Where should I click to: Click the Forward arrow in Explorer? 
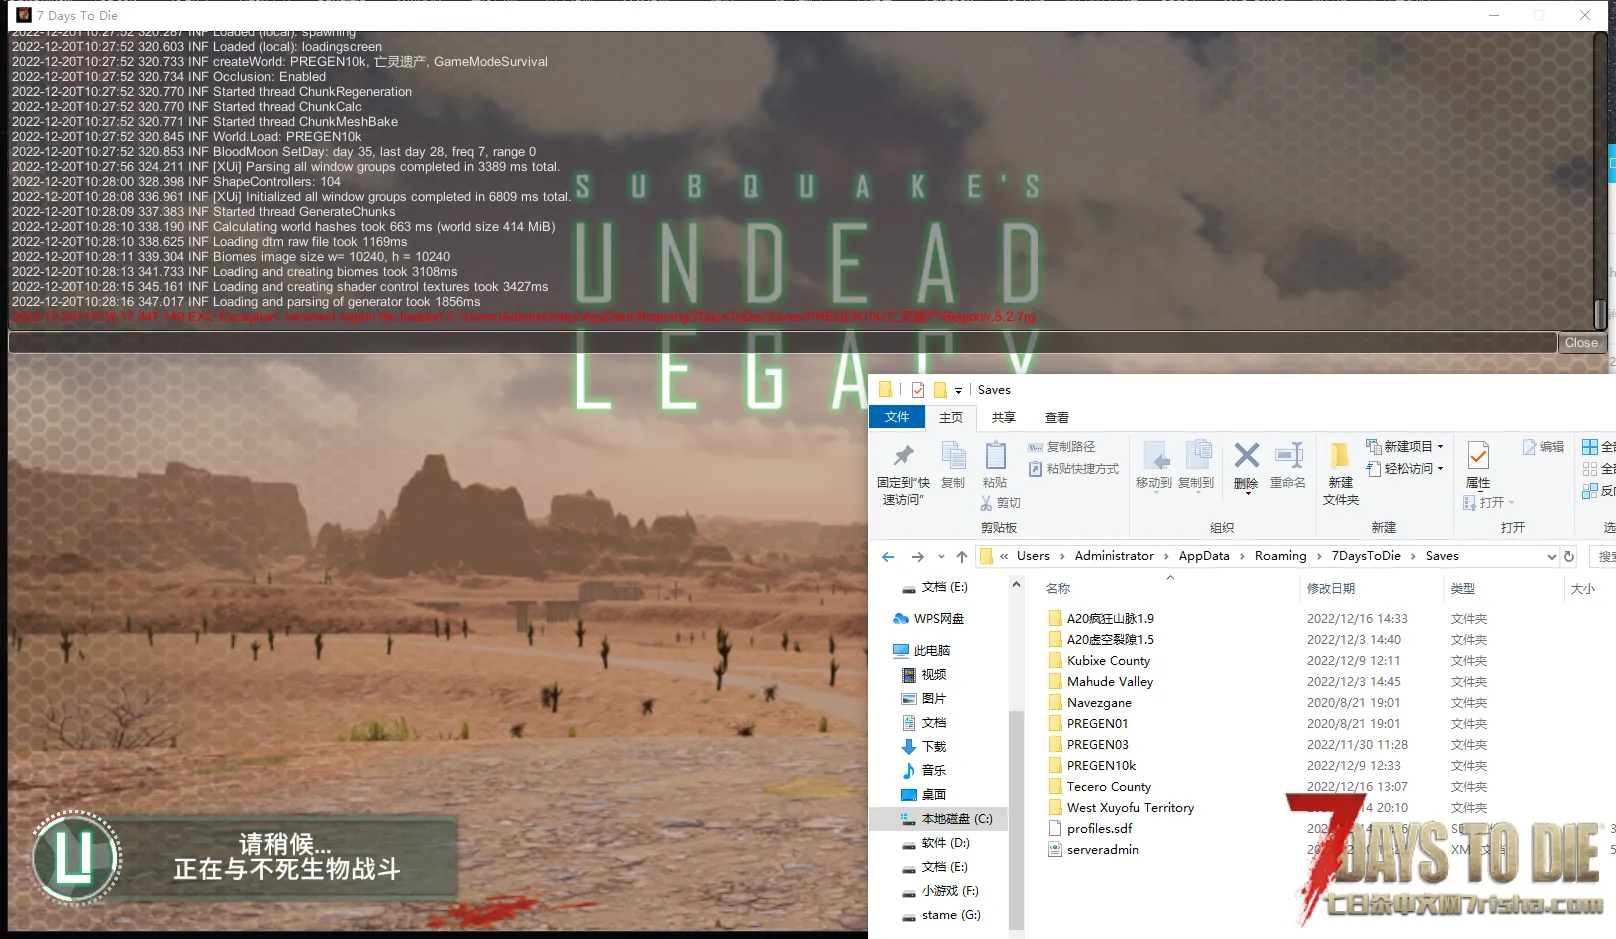tap(917, 556)
